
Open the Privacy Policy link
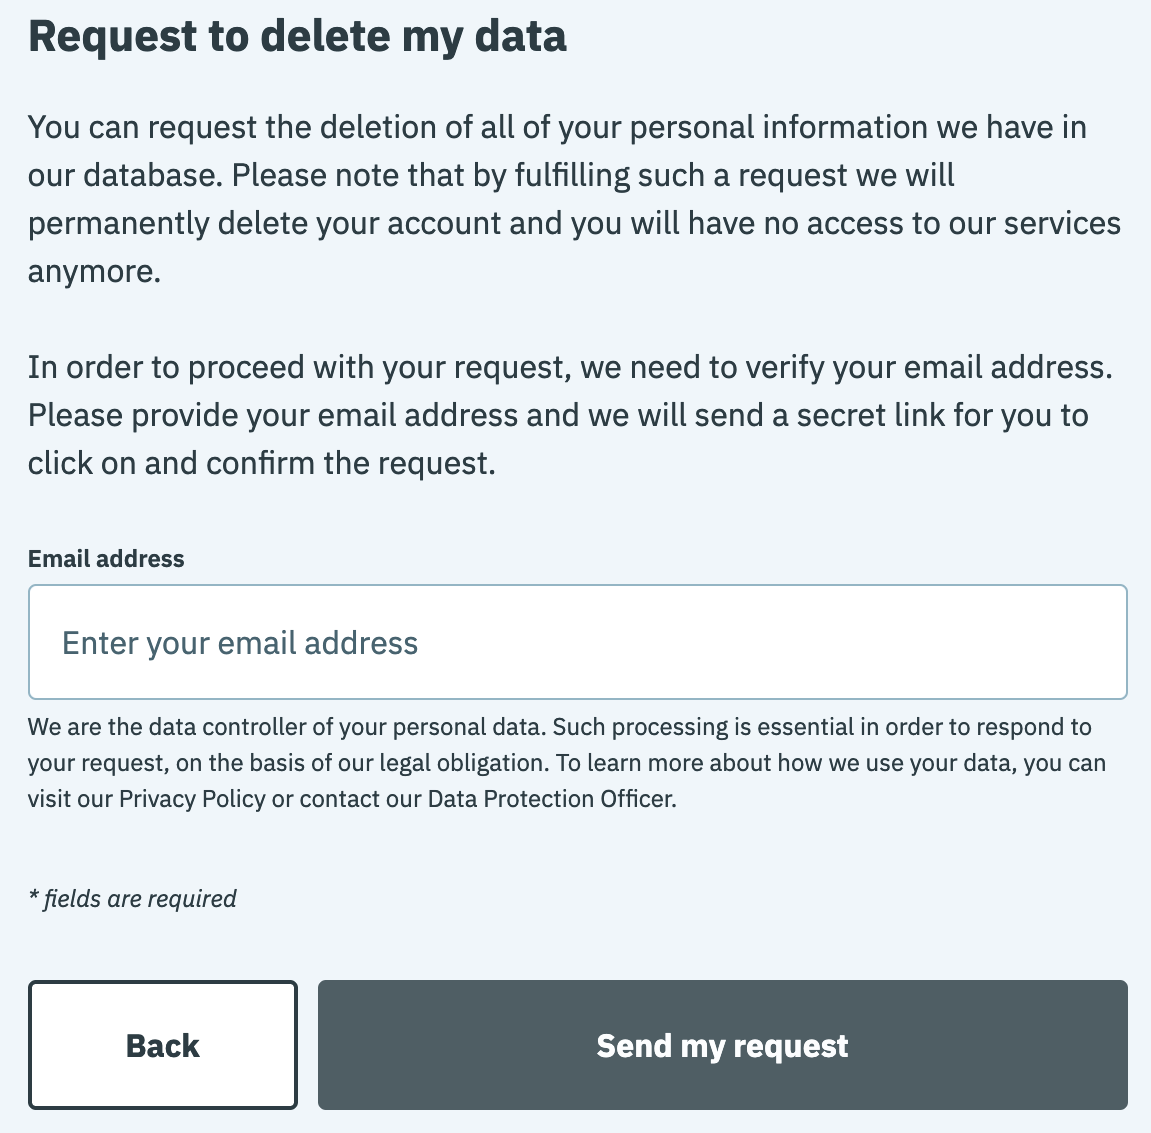pos(192,799)
